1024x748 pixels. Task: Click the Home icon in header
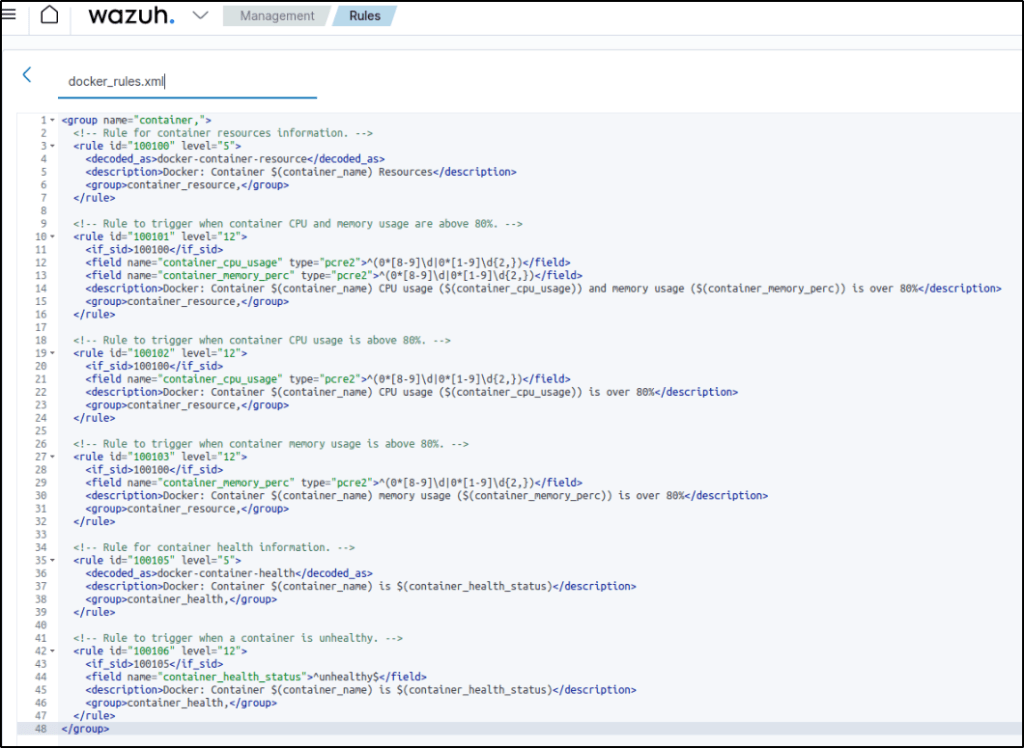49,15
